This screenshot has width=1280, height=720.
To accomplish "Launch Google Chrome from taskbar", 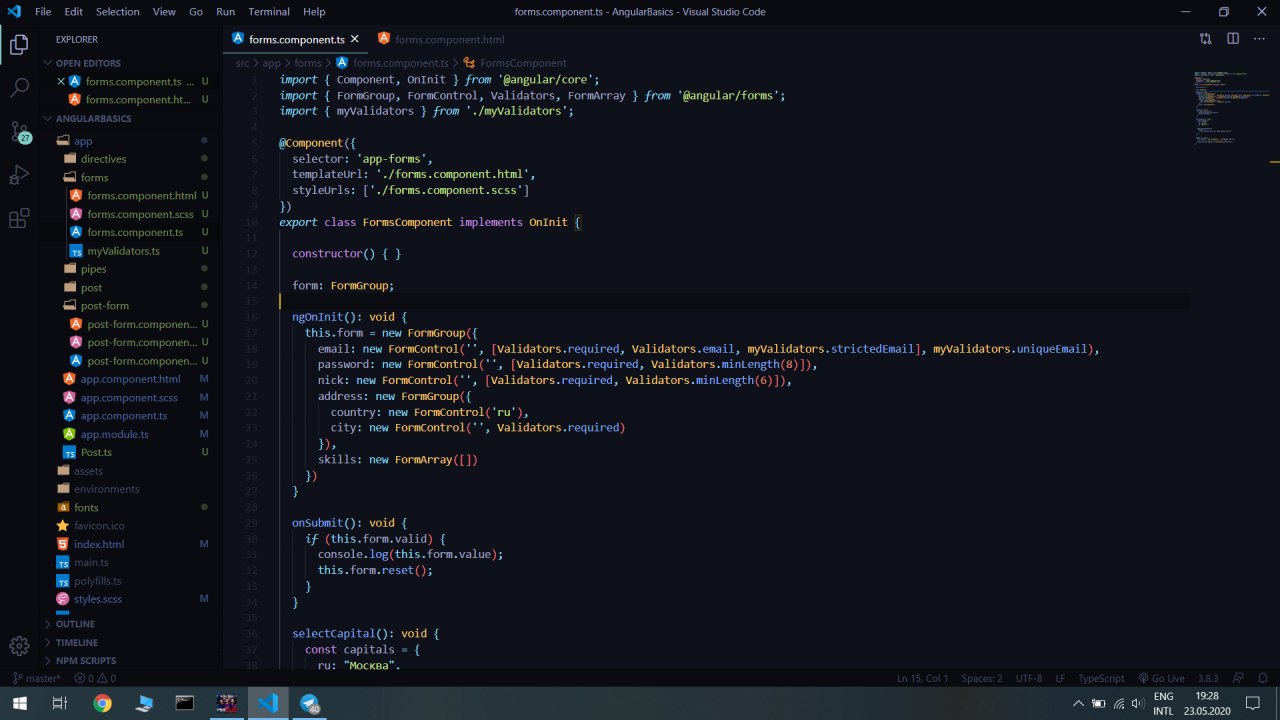I will [x=103, y=703].
